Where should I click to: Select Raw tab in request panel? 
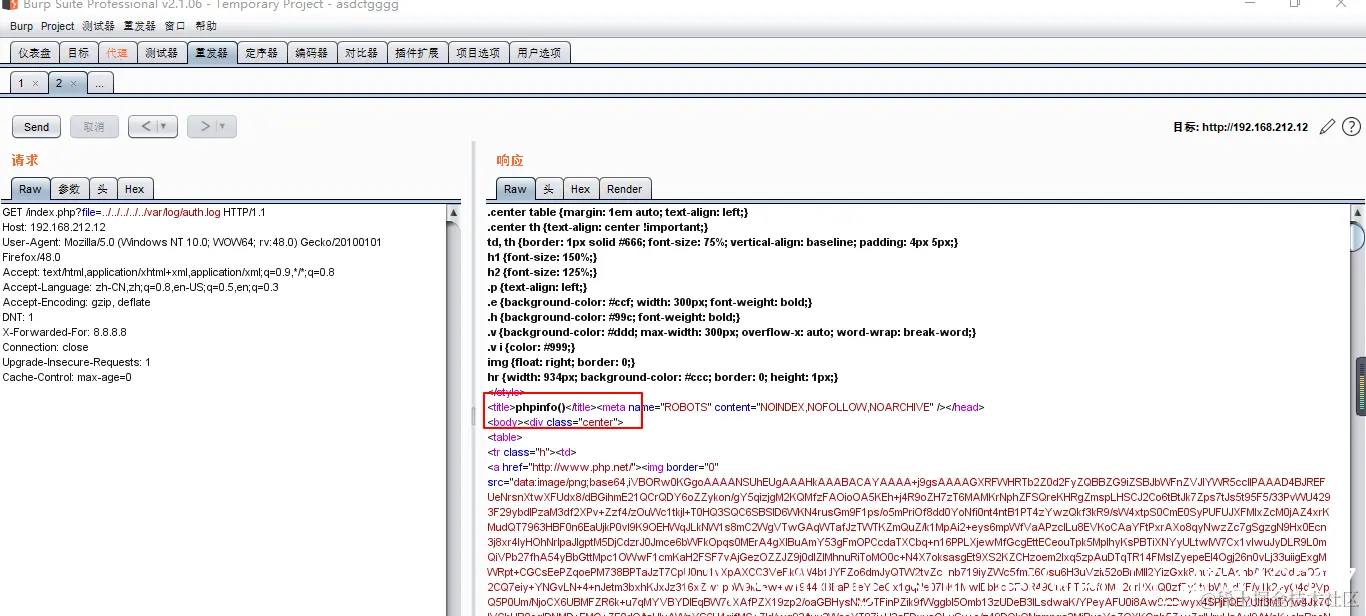(30, 189)
